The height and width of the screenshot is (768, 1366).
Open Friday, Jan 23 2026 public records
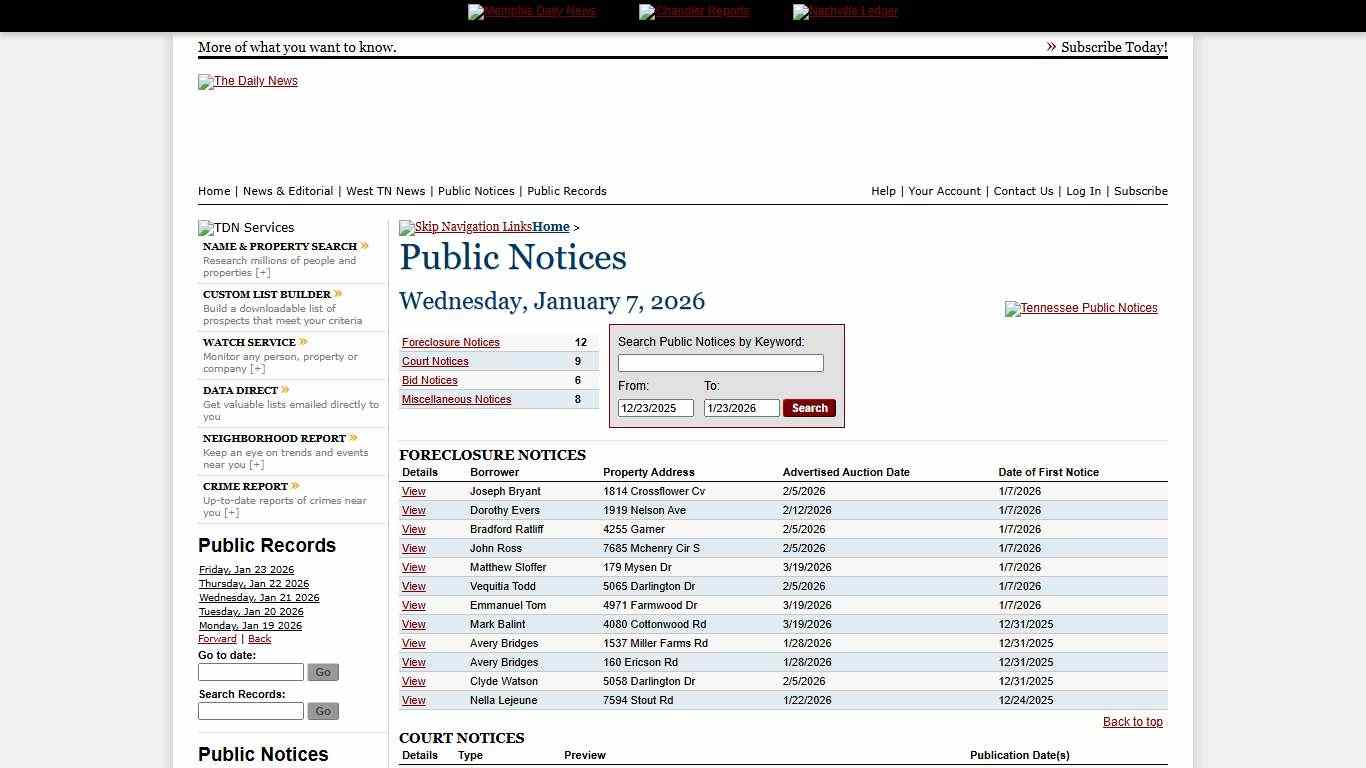click(246, 569)
